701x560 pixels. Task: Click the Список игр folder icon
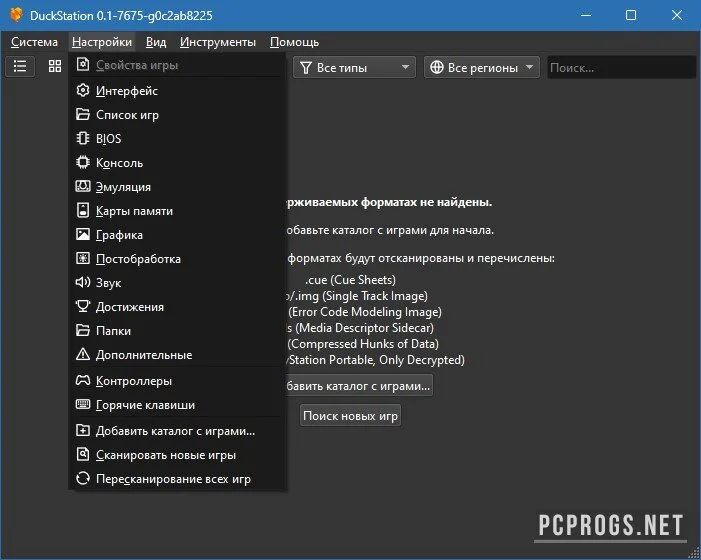[83, 114]
